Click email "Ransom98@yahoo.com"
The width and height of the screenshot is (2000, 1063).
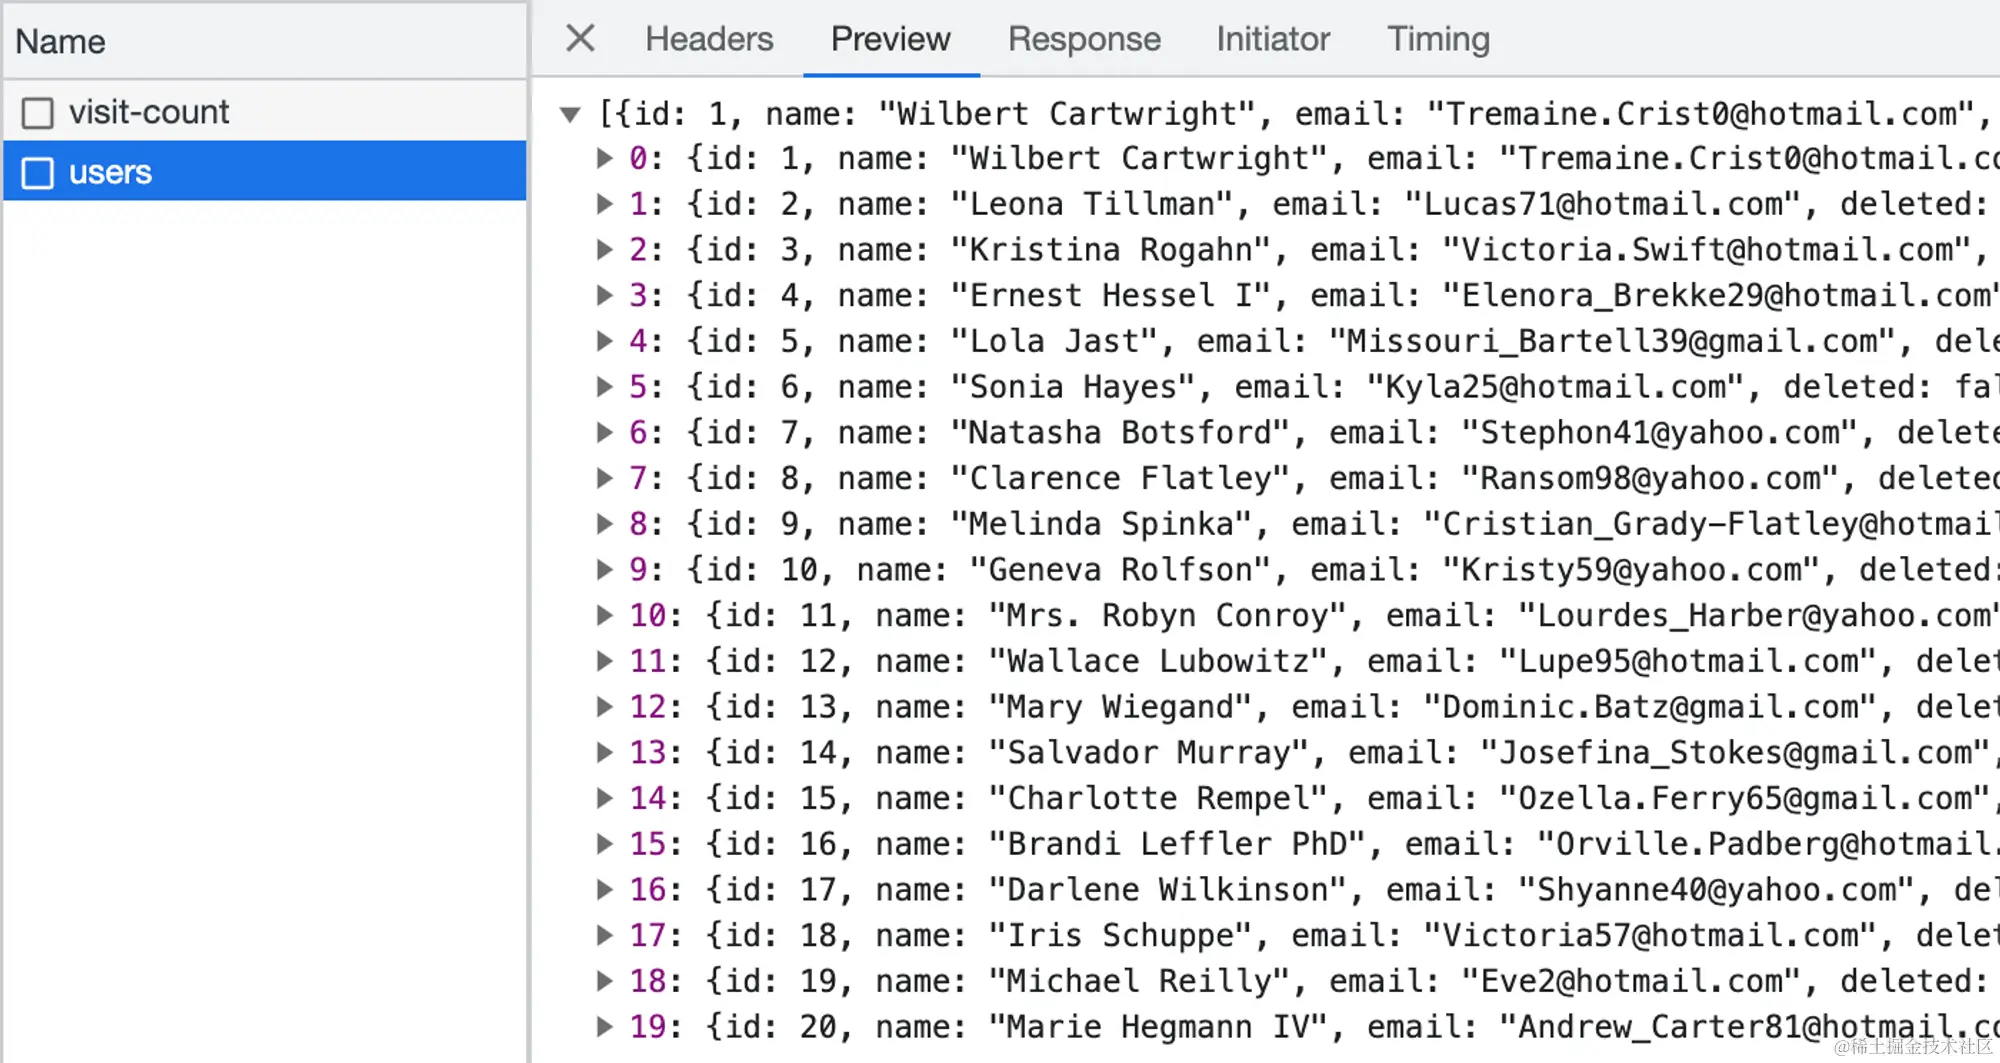click(x=1650, y=478)
